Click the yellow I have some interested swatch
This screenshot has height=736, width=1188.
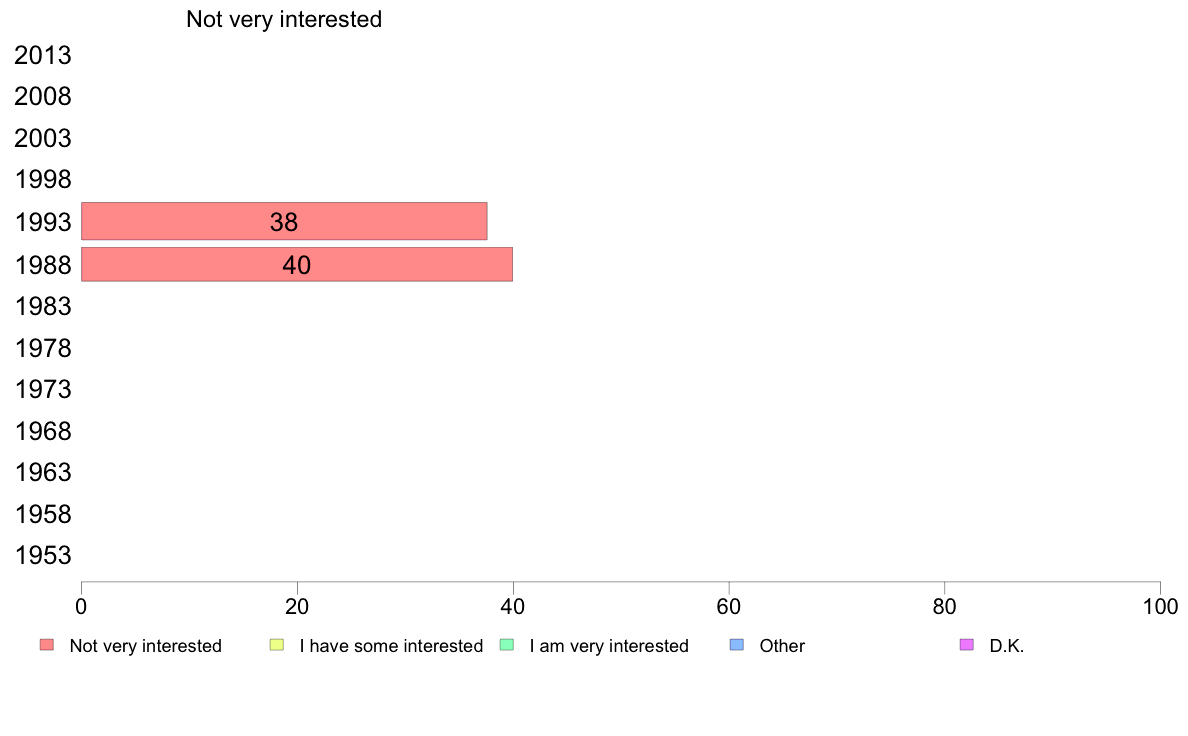point(277,645)
